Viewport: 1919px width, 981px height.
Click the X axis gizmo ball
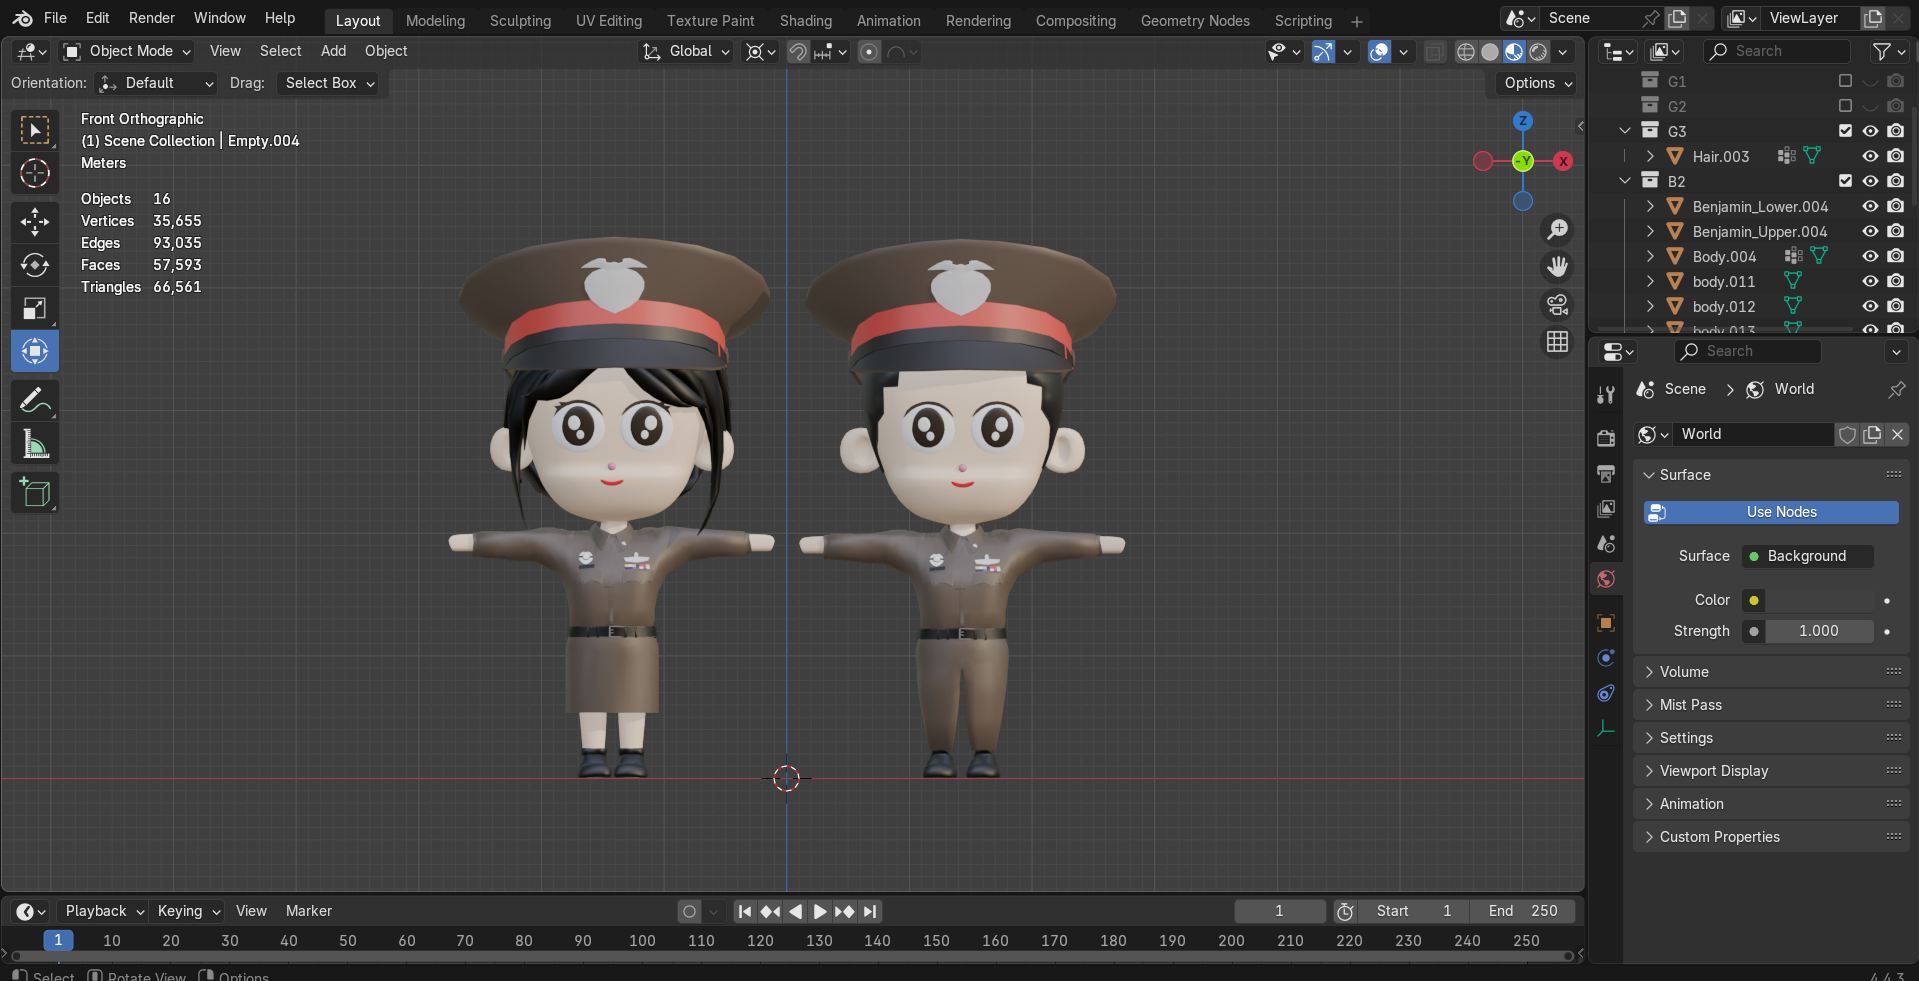pos(1563,161)
